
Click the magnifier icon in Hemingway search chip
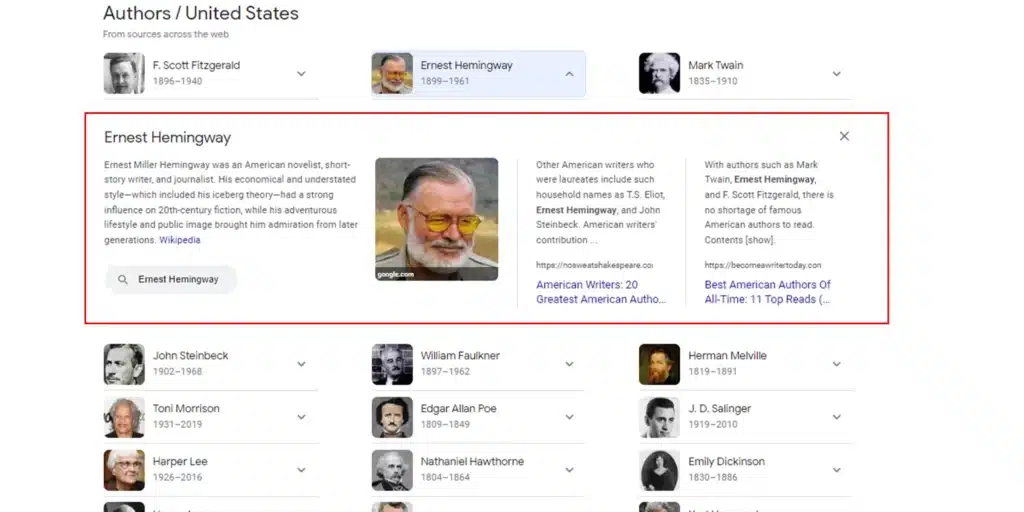(x=123, y=280)
